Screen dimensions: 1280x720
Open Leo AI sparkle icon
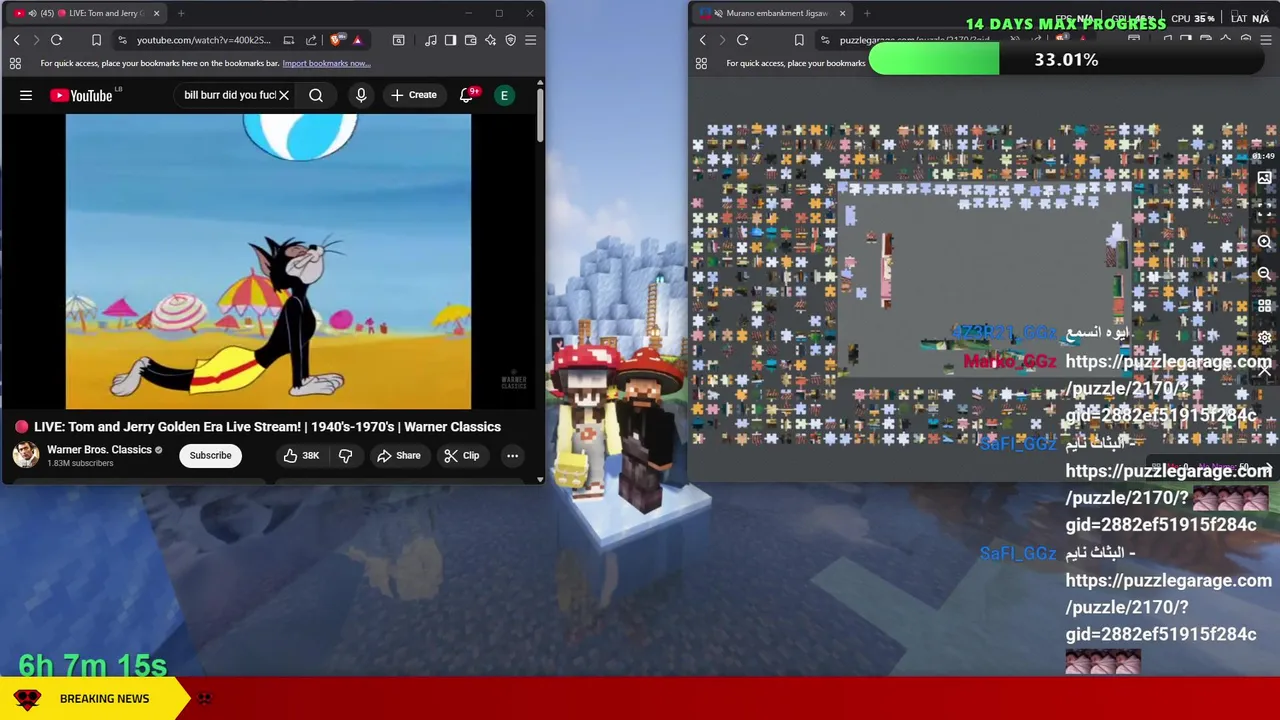pyautogui.click(x=490, y=40)
